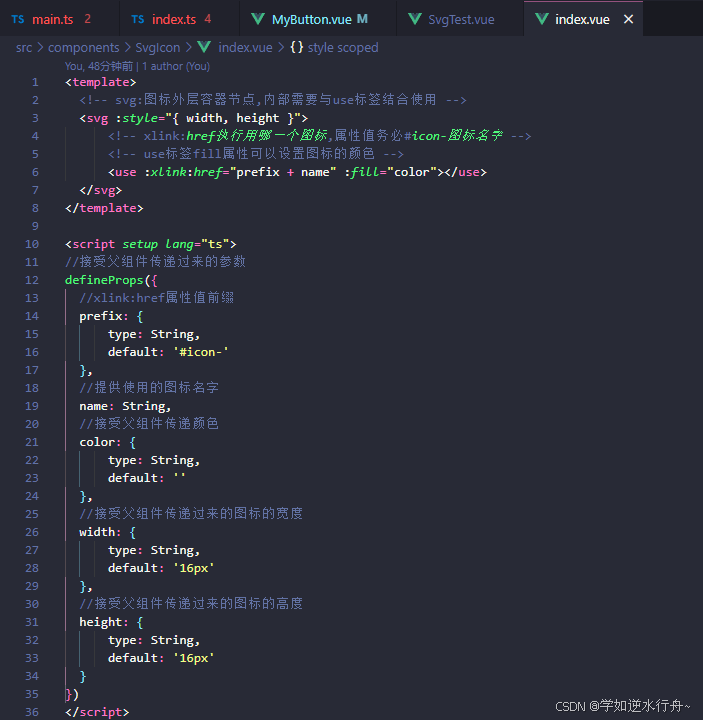The image size is (703, 720).
Task: Open the style scoped breadcrumb segment
Action: pyautogui.click(x=343, y=47)
